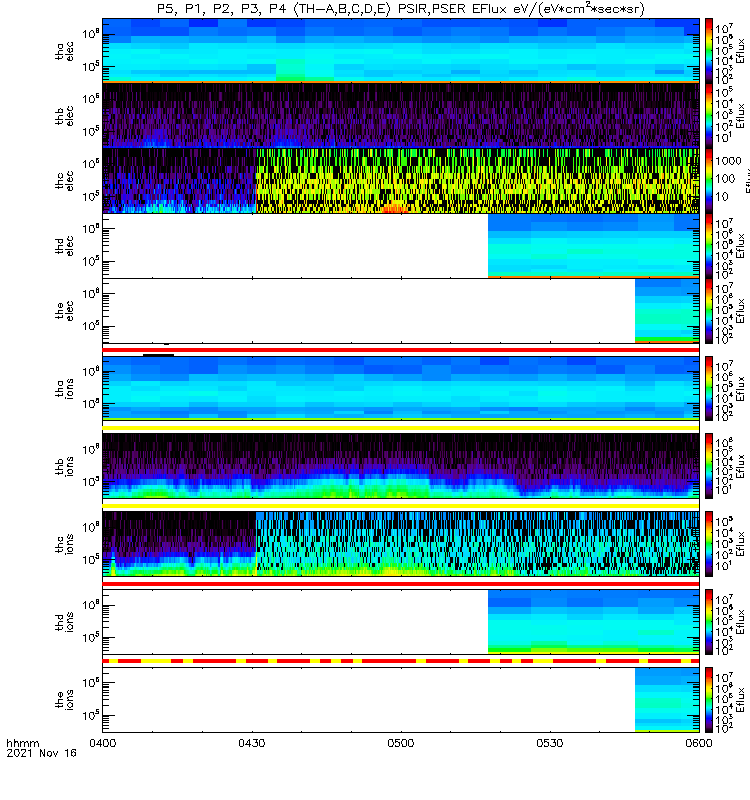
Task: Click the 'hhmm' time axis label
Action: pos(23,743)
